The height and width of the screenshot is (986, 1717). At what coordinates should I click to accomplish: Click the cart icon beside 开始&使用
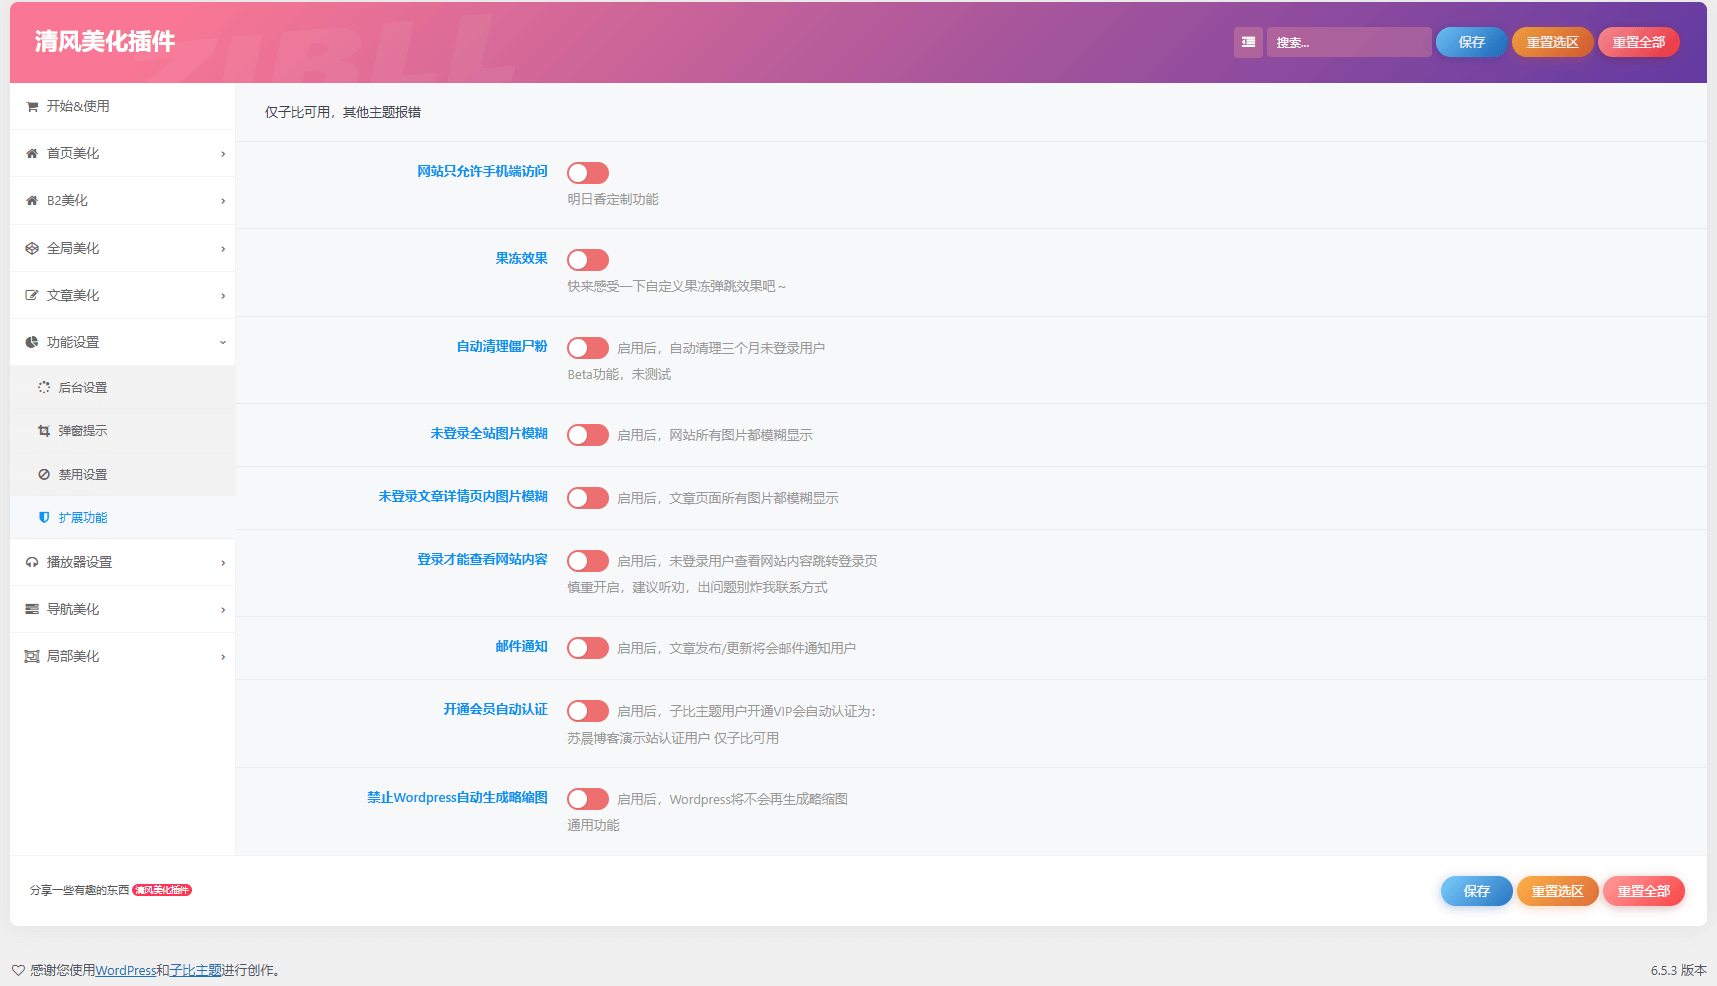point(32,107)
